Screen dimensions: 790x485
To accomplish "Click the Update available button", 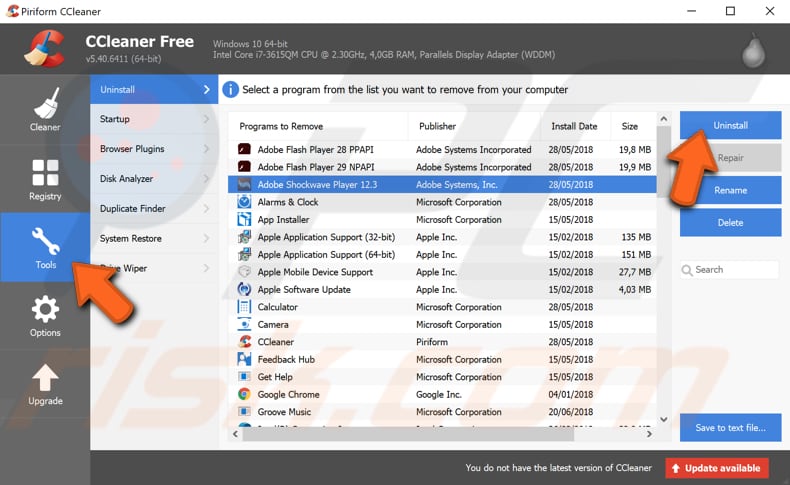I will tap(716, 468).
